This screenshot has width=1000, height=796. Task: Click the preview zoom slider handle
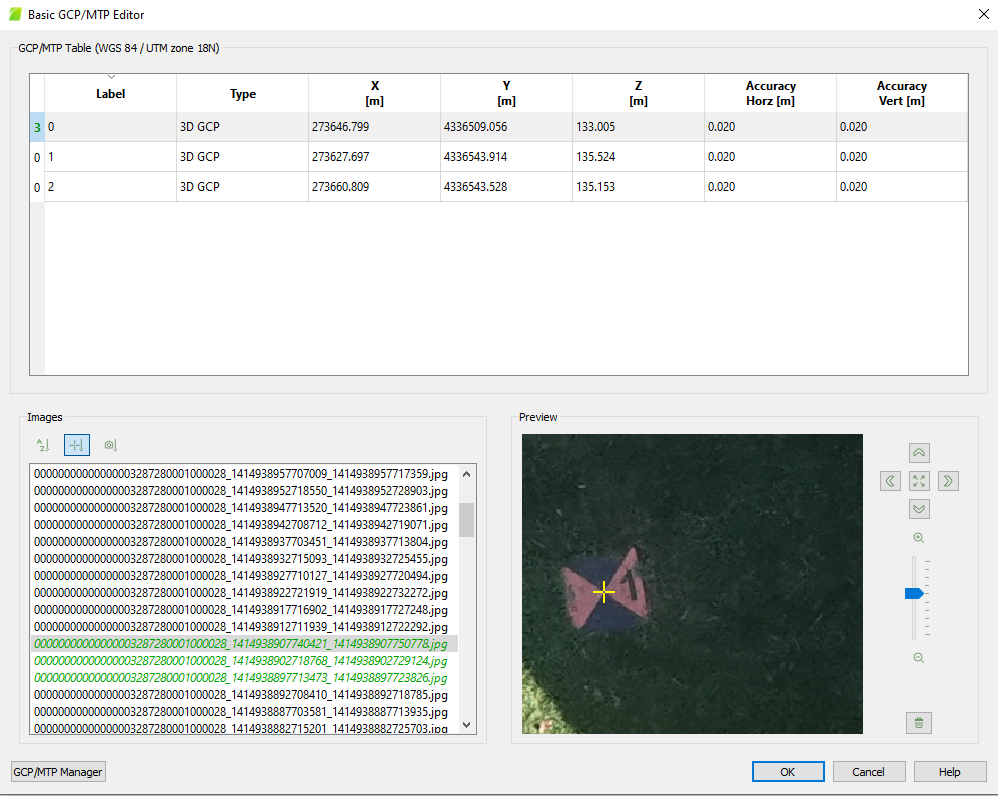click(x=913, y=593)
